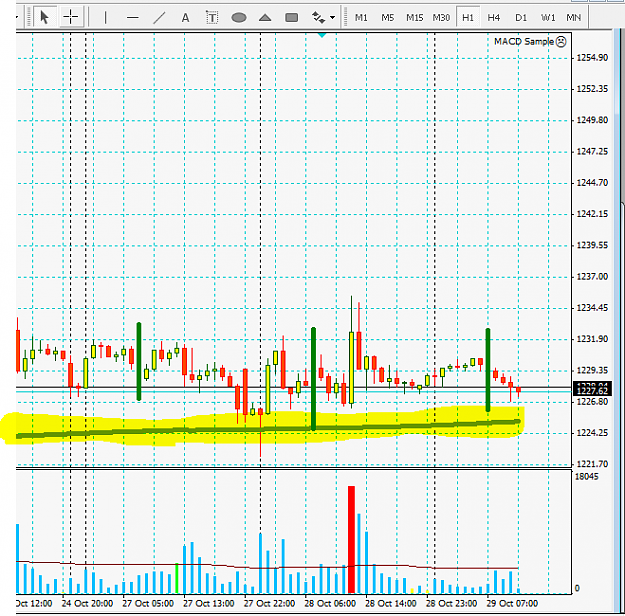Click the tall red volume bar
The height and width of the screenshot is (616, 625).
pyautogui.click(x=351, y=539)
